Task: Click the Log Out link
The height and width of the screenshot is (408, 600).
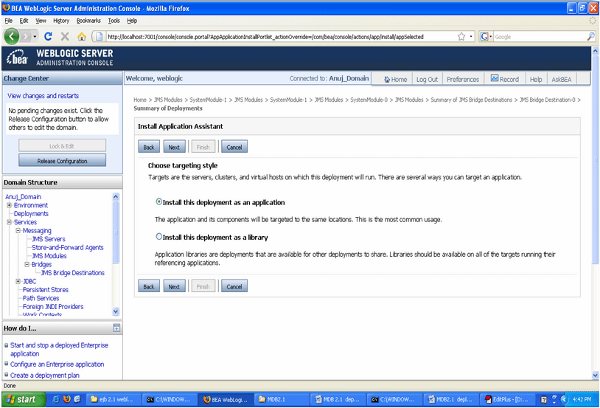Action: (427, 79)
